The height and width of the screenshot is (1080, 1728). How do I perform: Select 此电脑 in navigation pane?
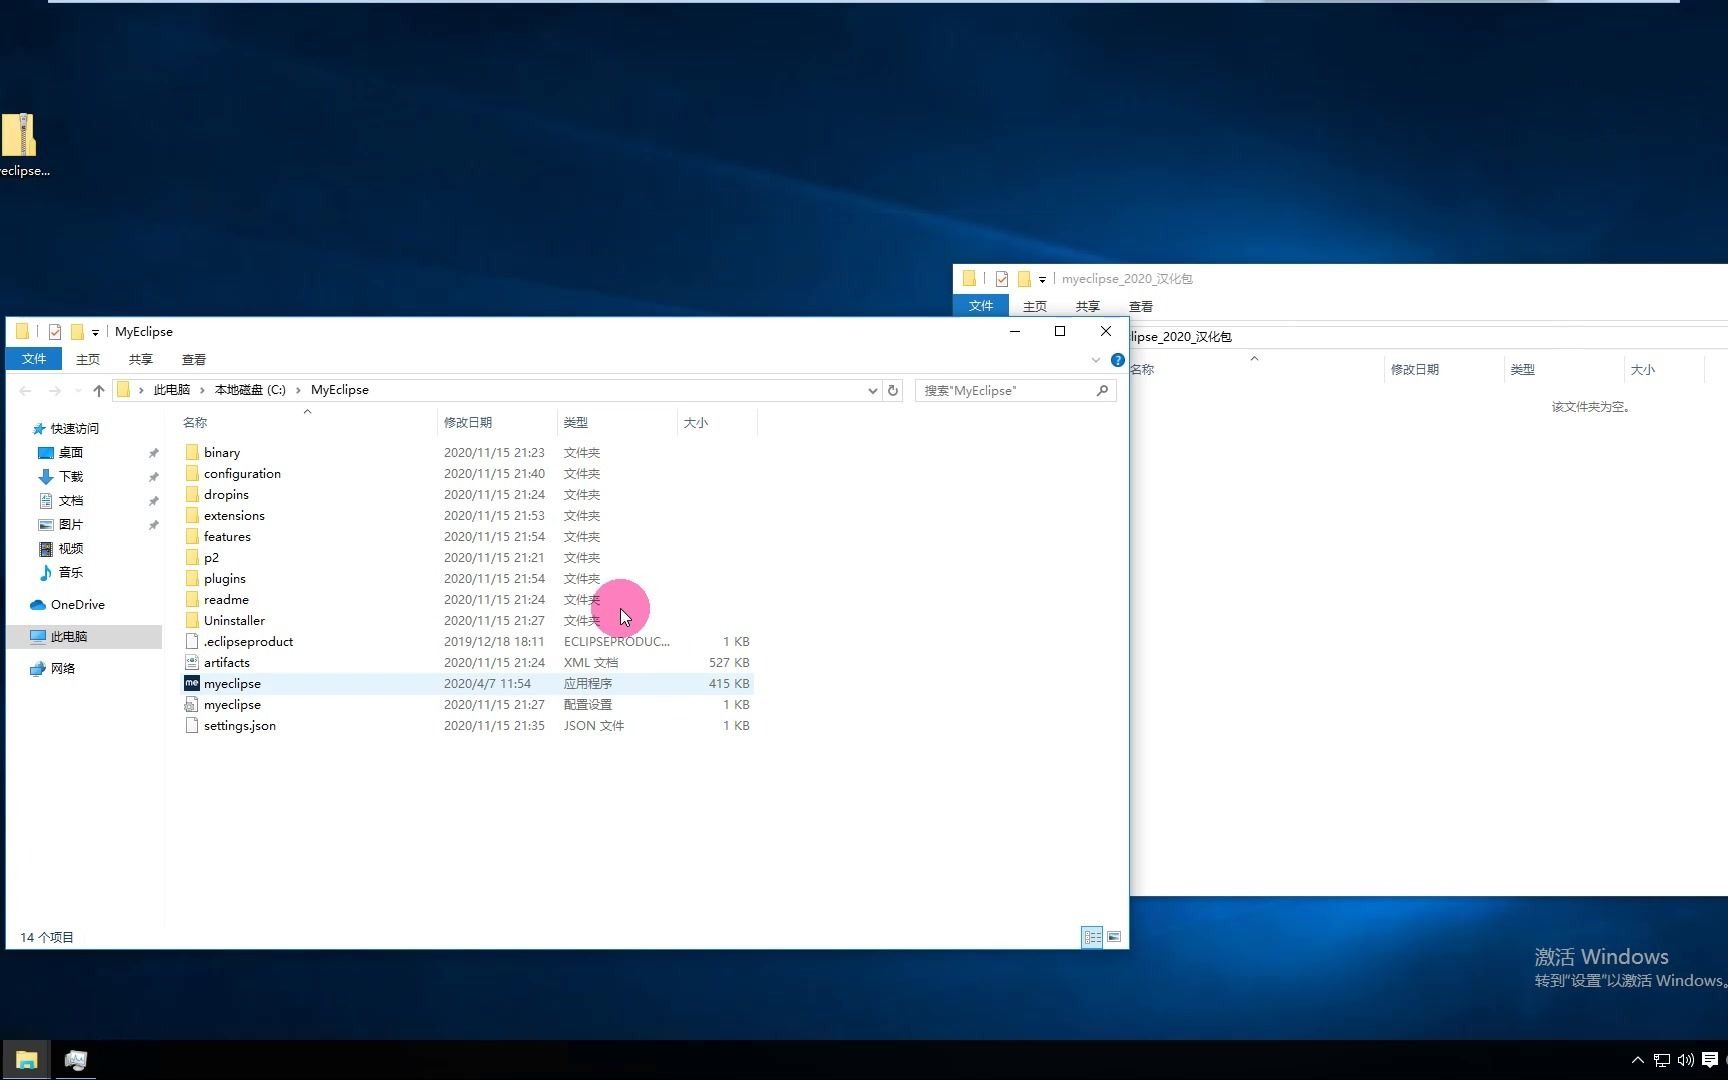[69, 636]
